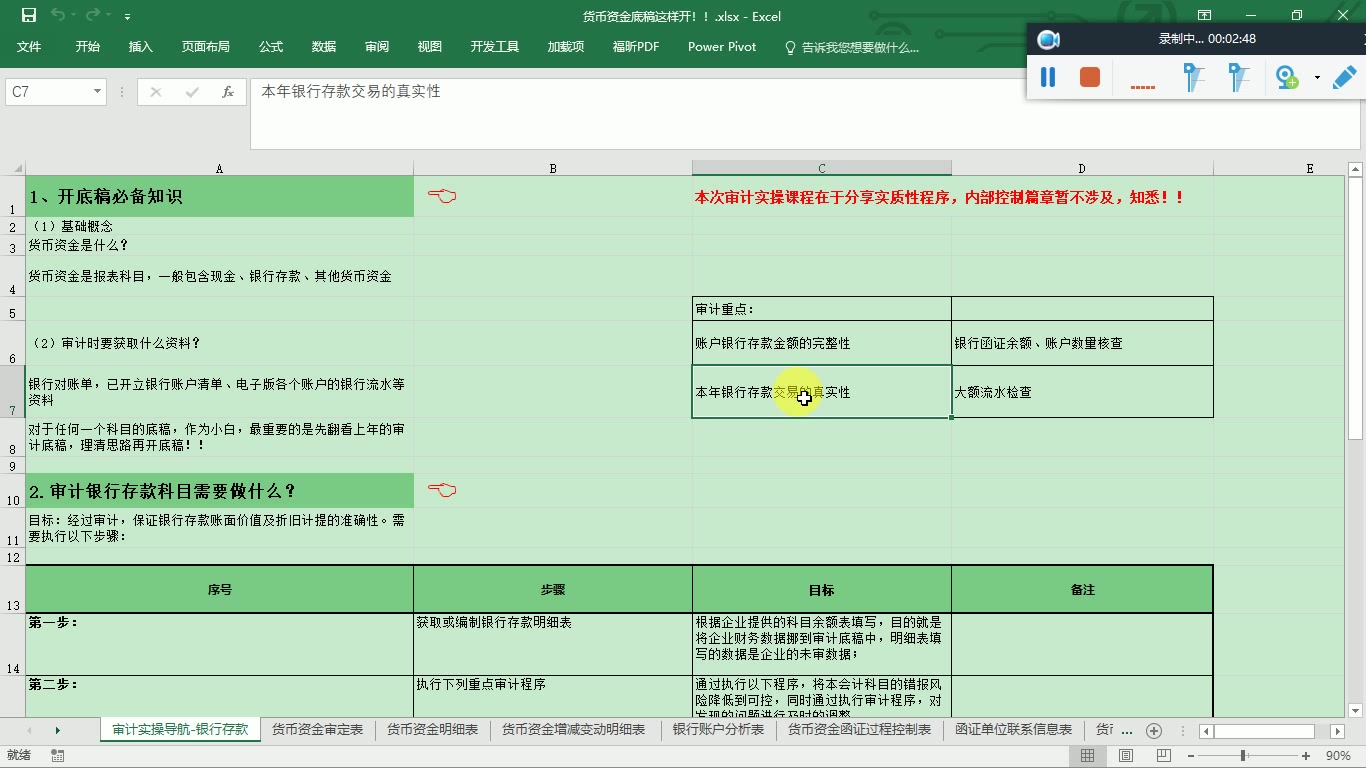Switch to the 货币资金明细表 sheet tab
This screenshot has width=1366, height=768.
pos(433,730)
